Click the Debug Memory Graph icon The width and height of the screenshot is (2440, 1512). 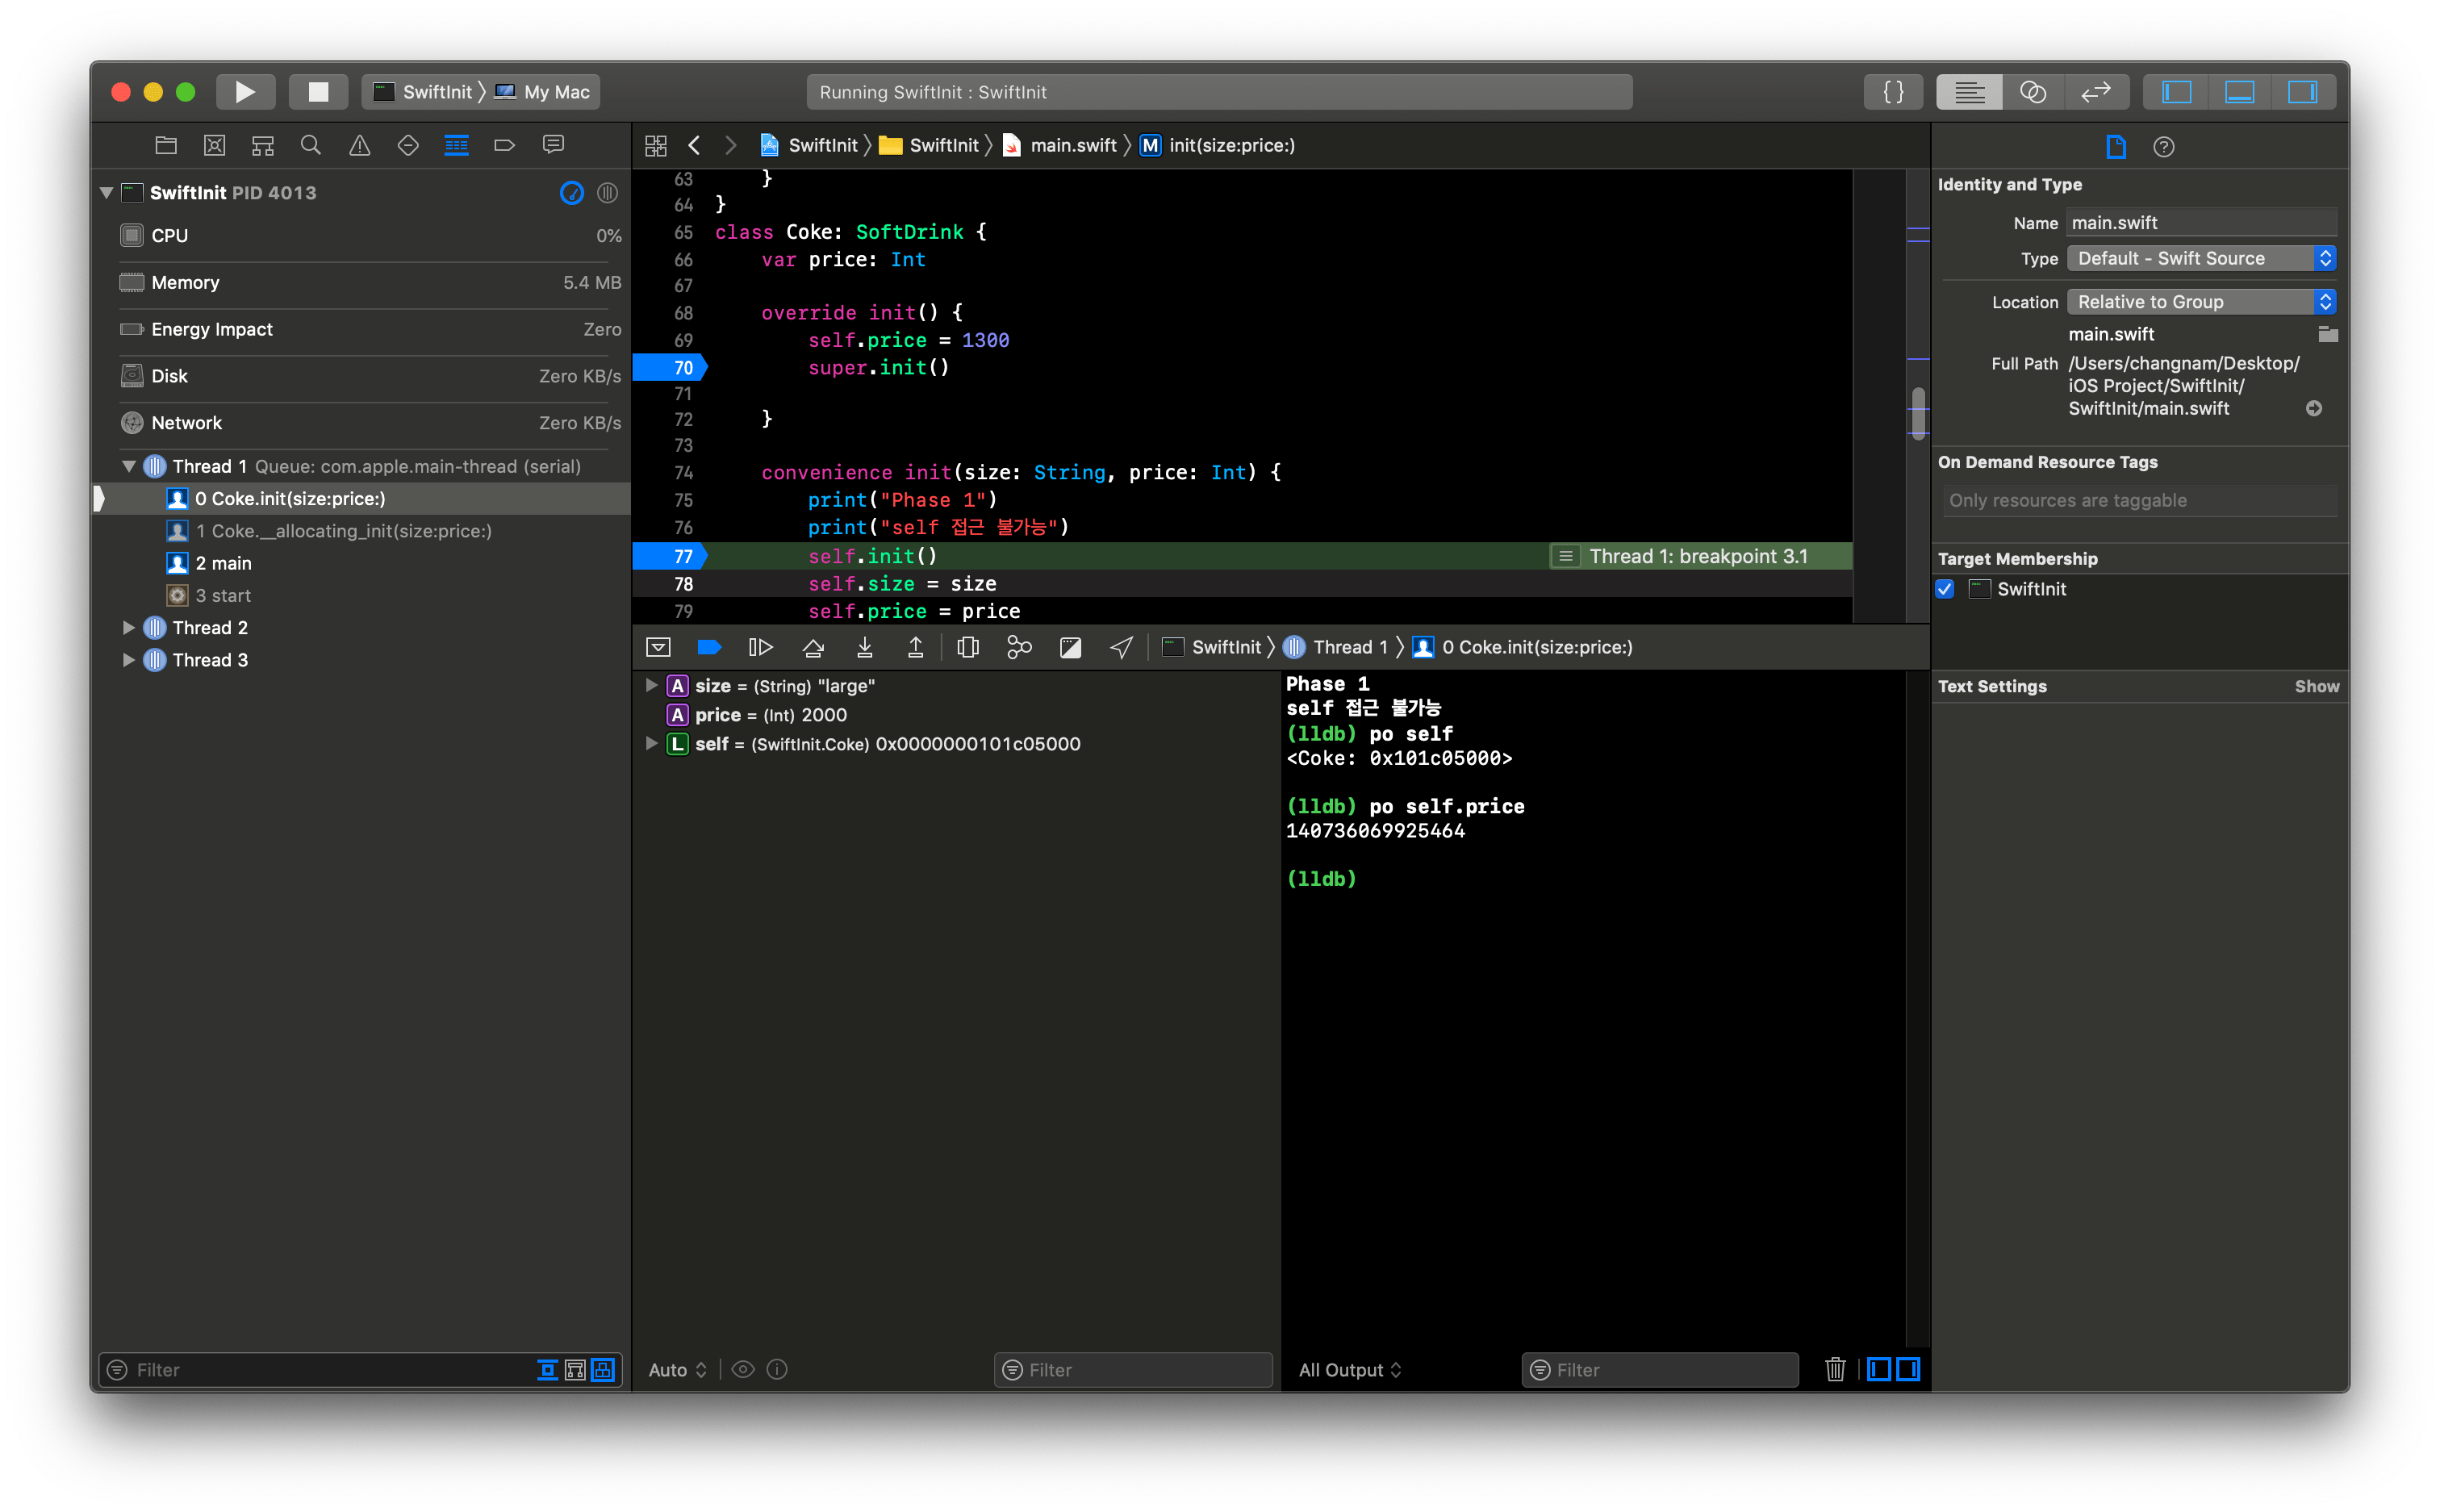(x=1019, y=647)
